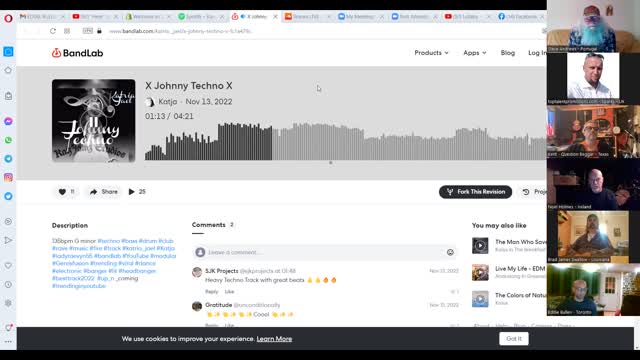Play The Man Who Save suggested track
Screen dimensions: 640x360
click(x=480, y=246)
